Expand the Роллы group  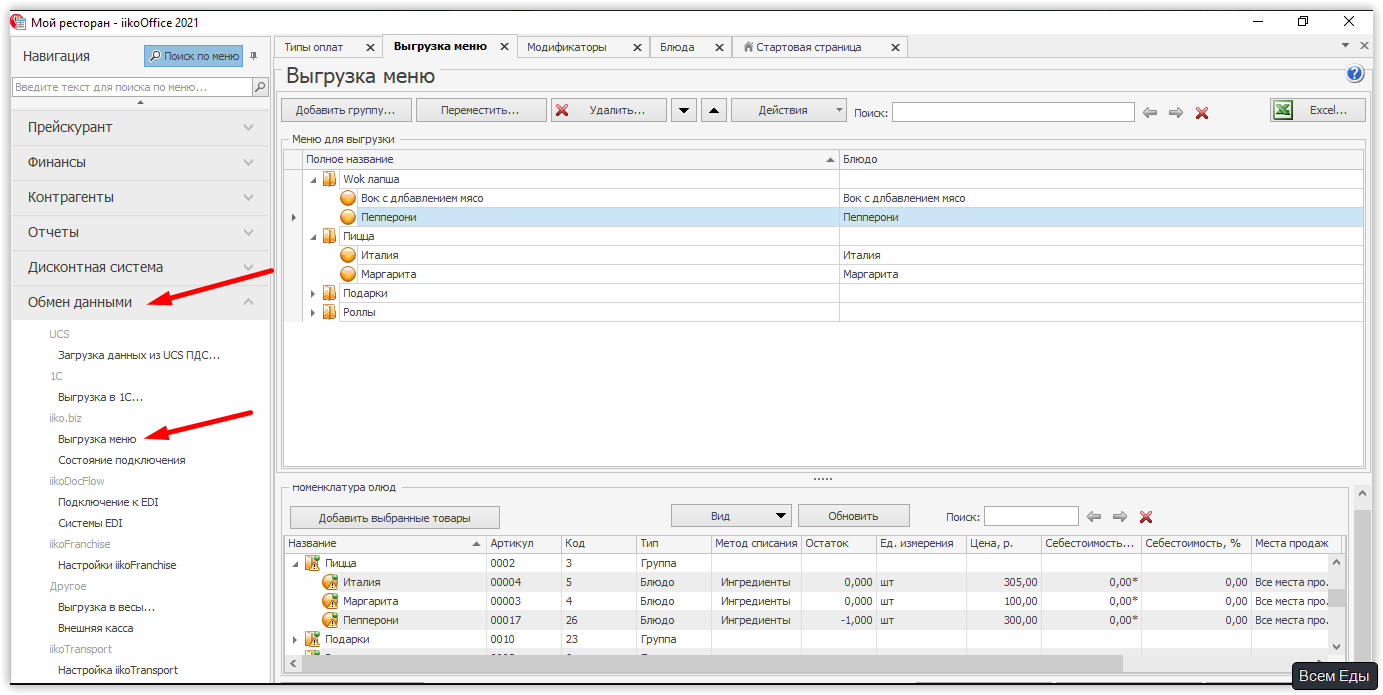pos(313,312)
